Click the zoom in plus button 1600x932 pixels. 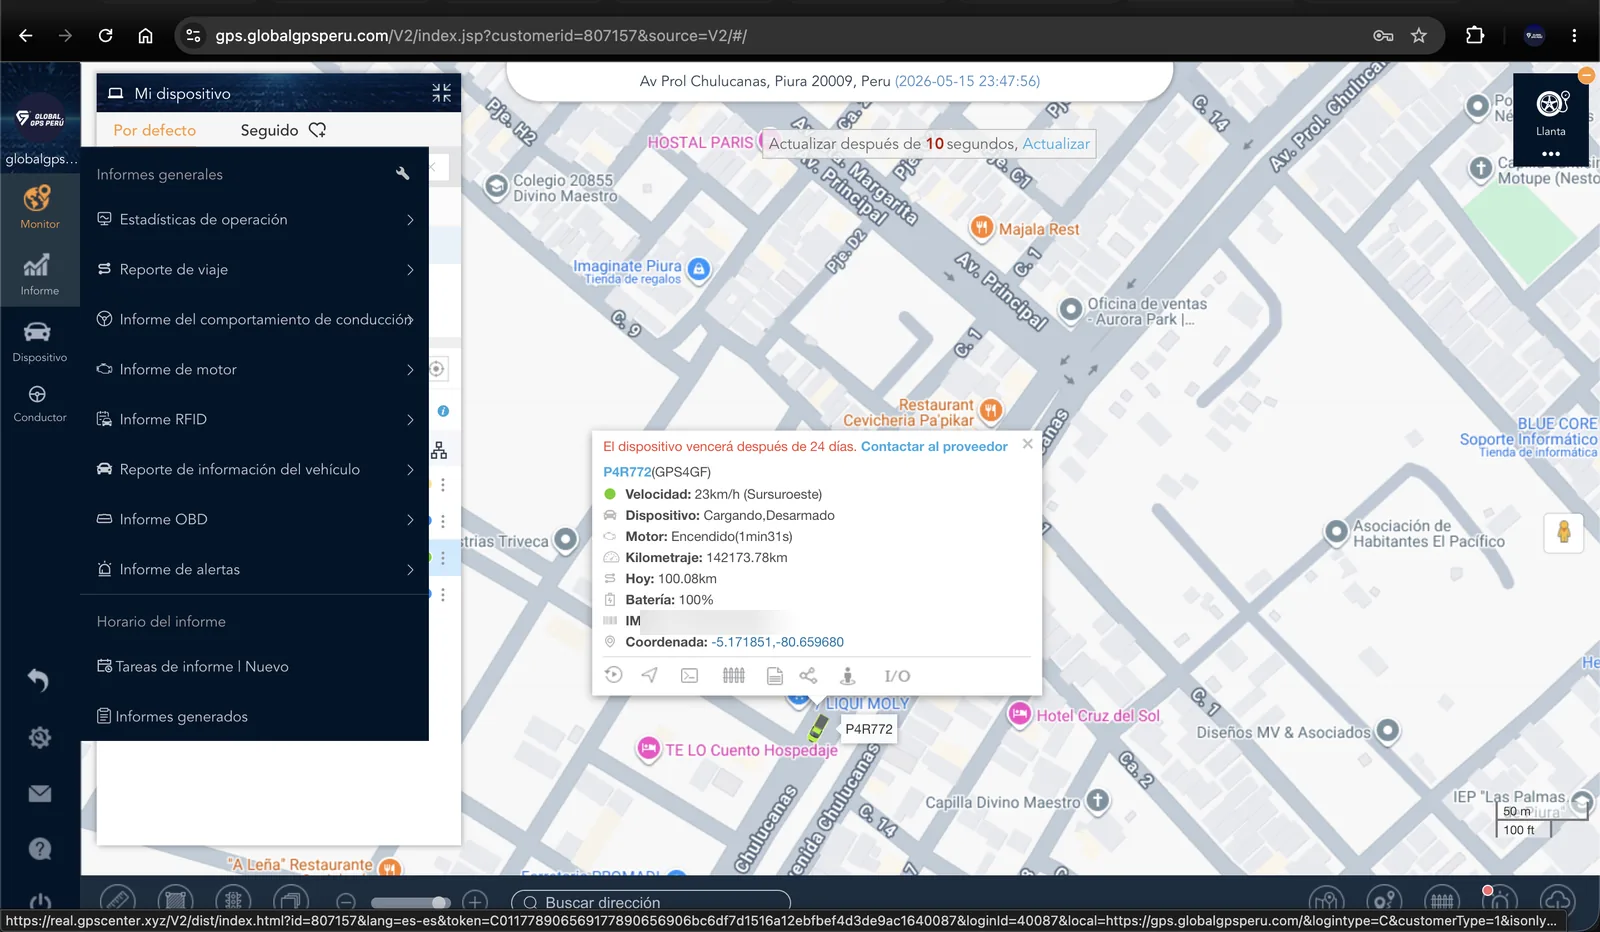point(475,902)
